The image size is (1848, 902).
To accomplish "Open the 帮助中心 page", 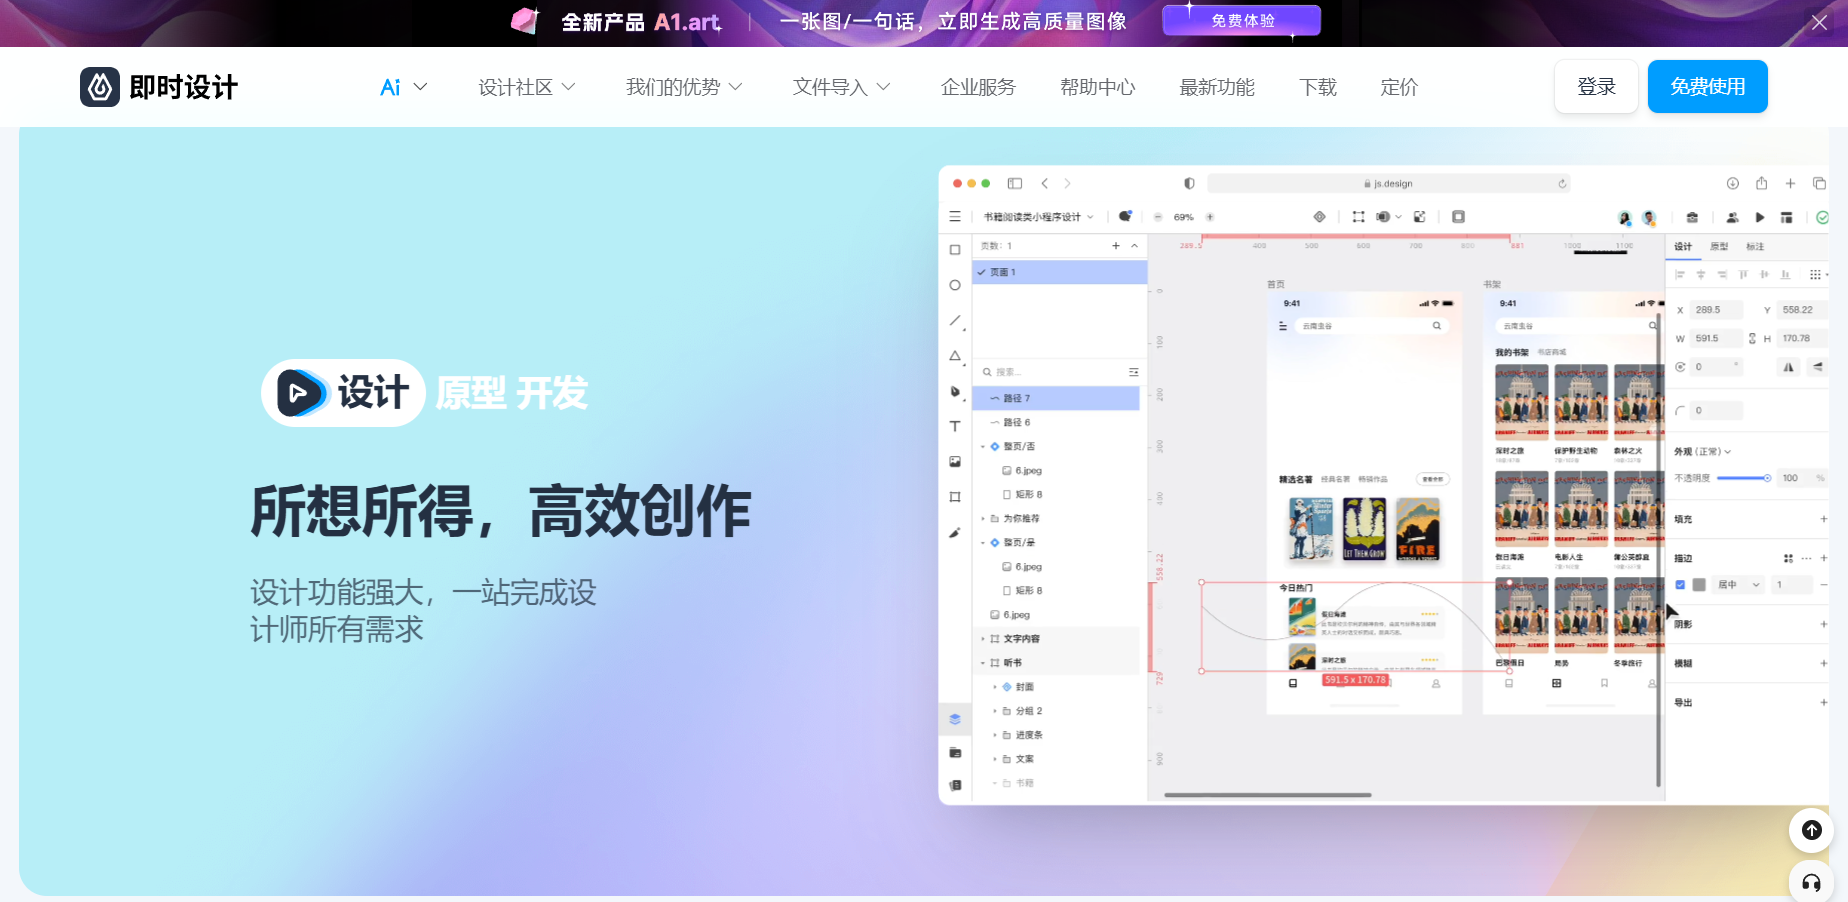I will coord(1097,87).
